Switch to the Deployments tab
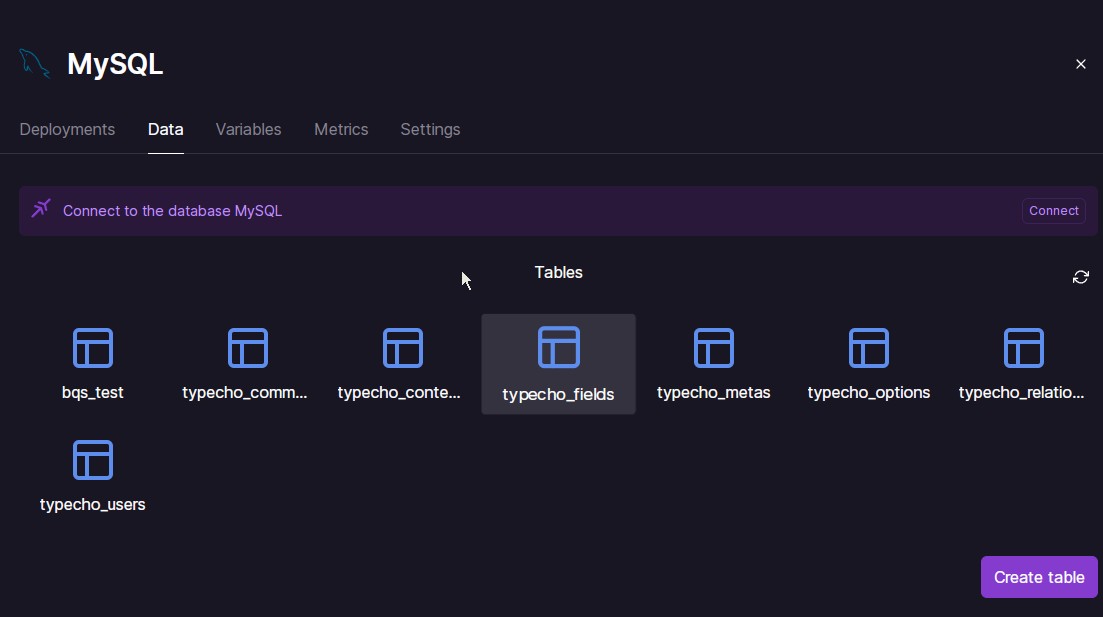 (67, 129)
